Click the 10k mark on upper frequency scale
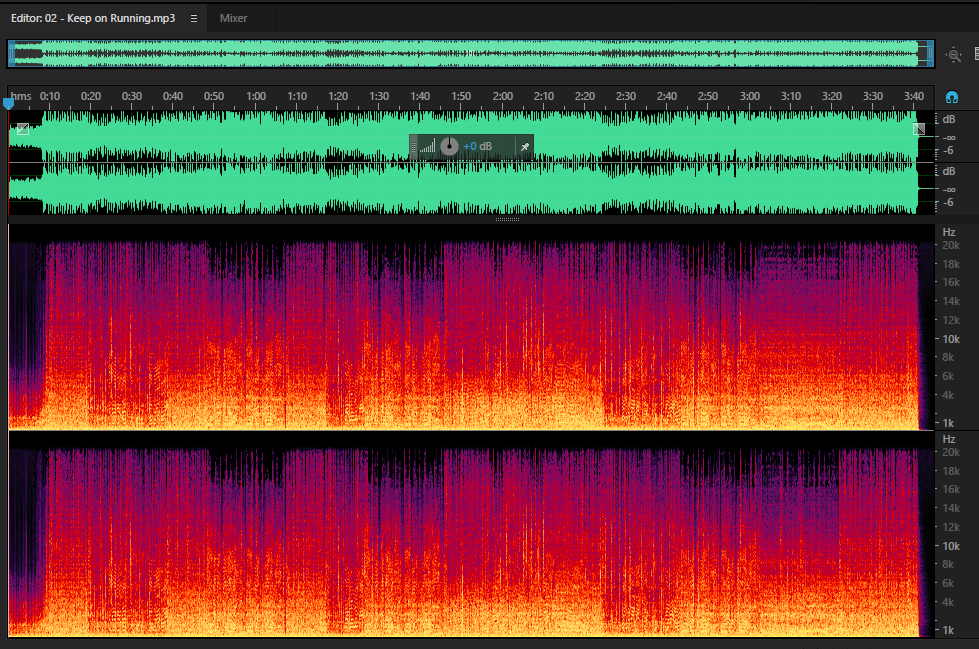 click(x=951, y=339)
